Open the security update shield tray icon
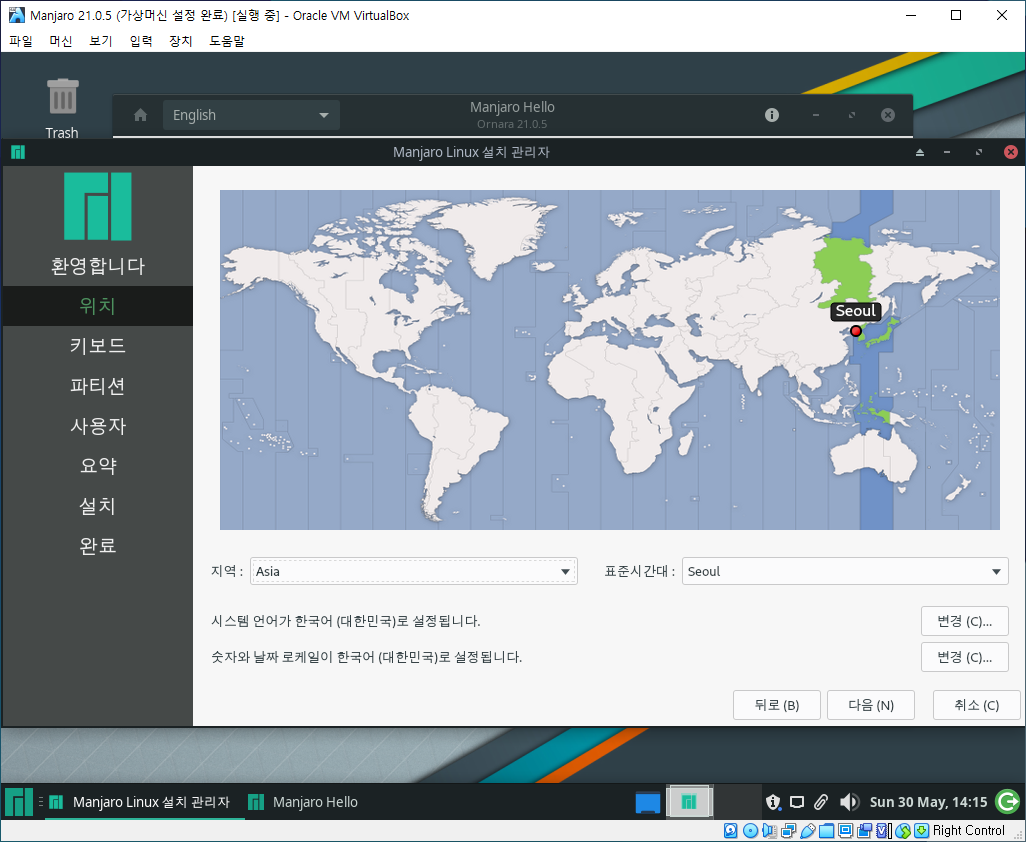 click(x=773, y=801)
